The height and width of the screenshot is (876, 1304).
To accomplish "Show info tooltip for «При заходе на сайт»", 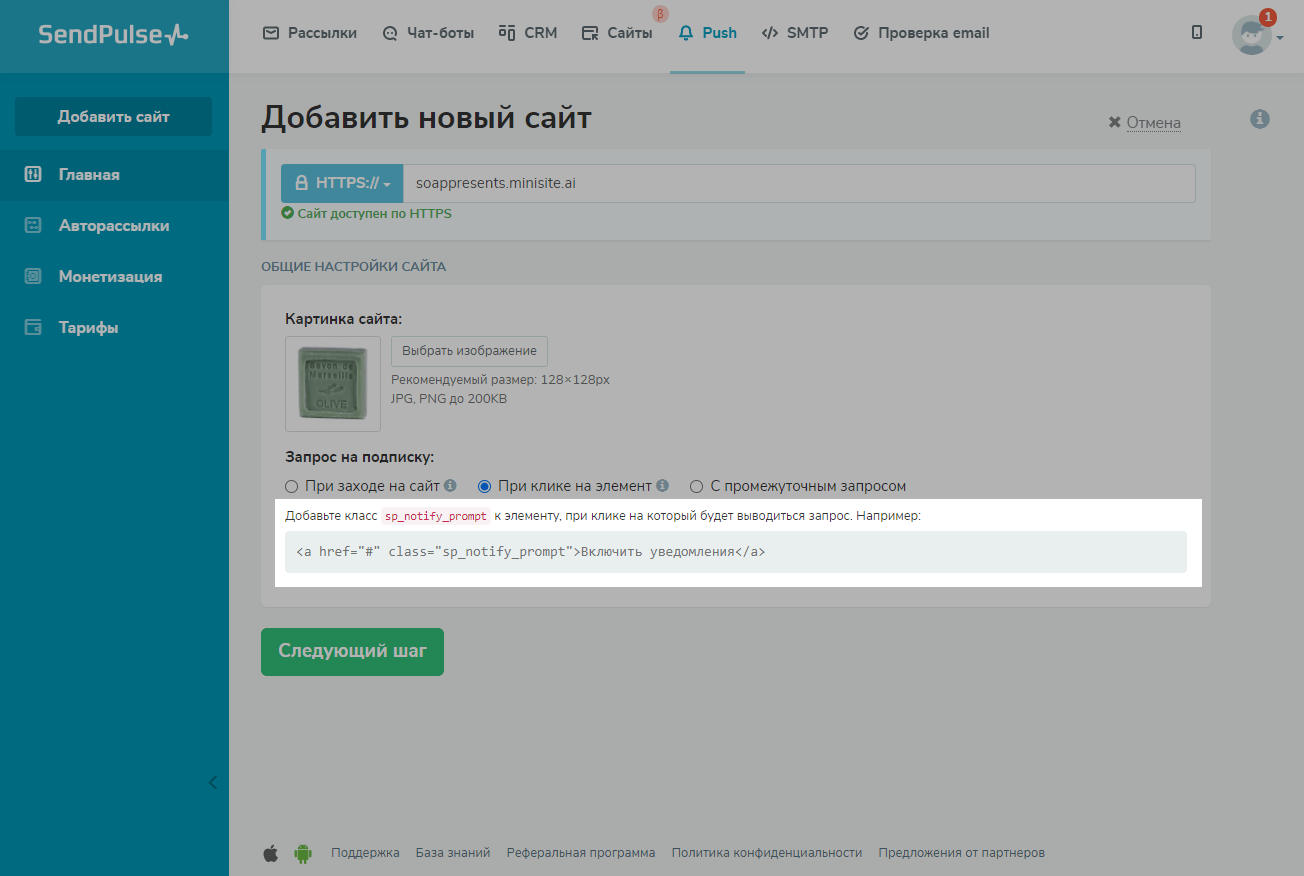I will click(x=450, y=486).
